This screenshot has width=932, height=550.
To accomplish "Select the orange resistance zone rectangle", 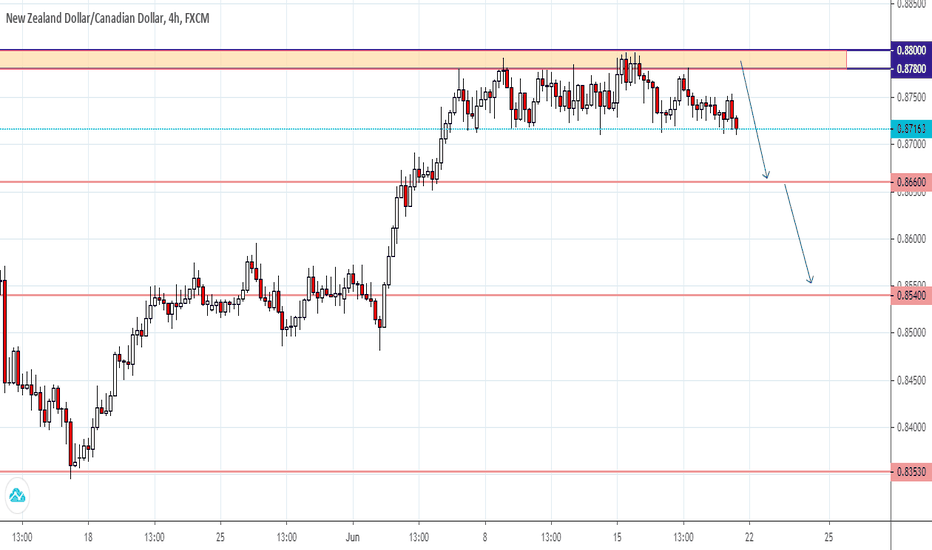I will [x=423, y=59].
